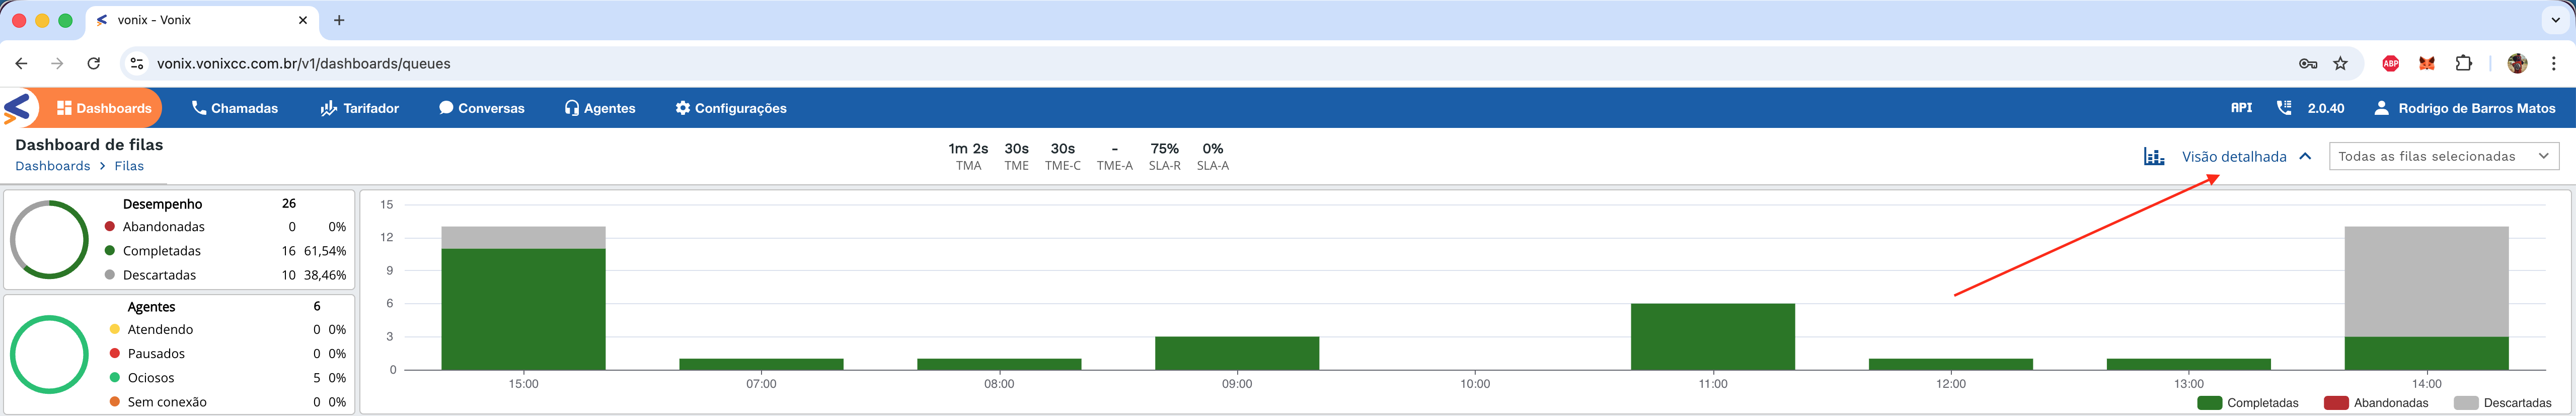Image resolution: width=2576 pixels, height=416 pixels.
Task: Open the Agentes menu
Action: (x=600, y=108)
